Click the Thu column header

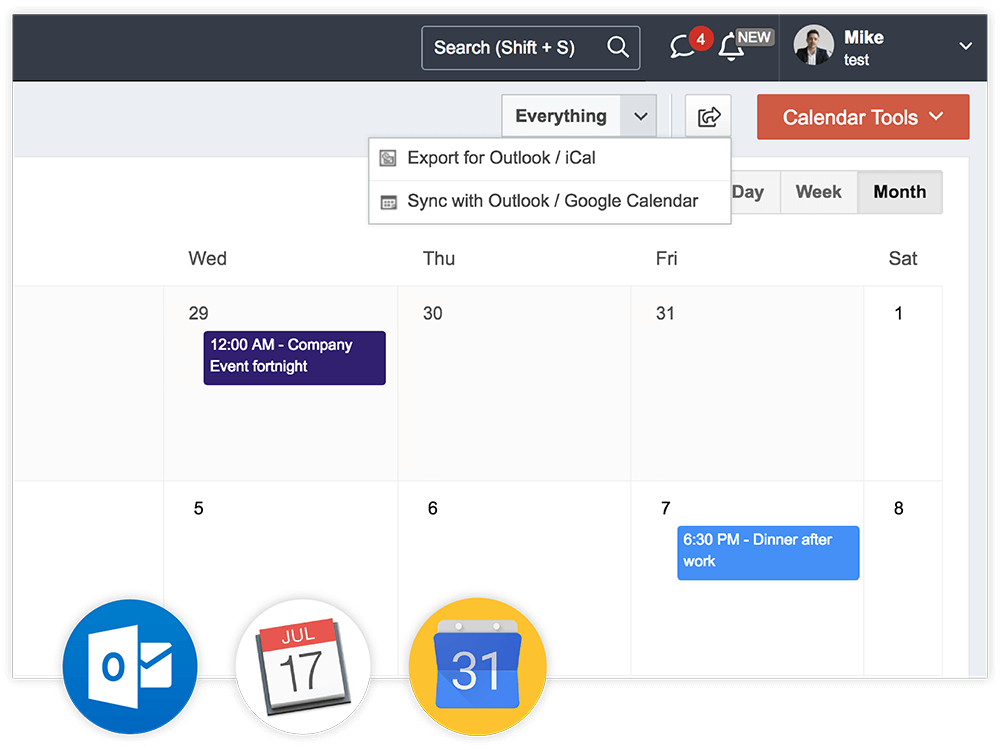439,258
